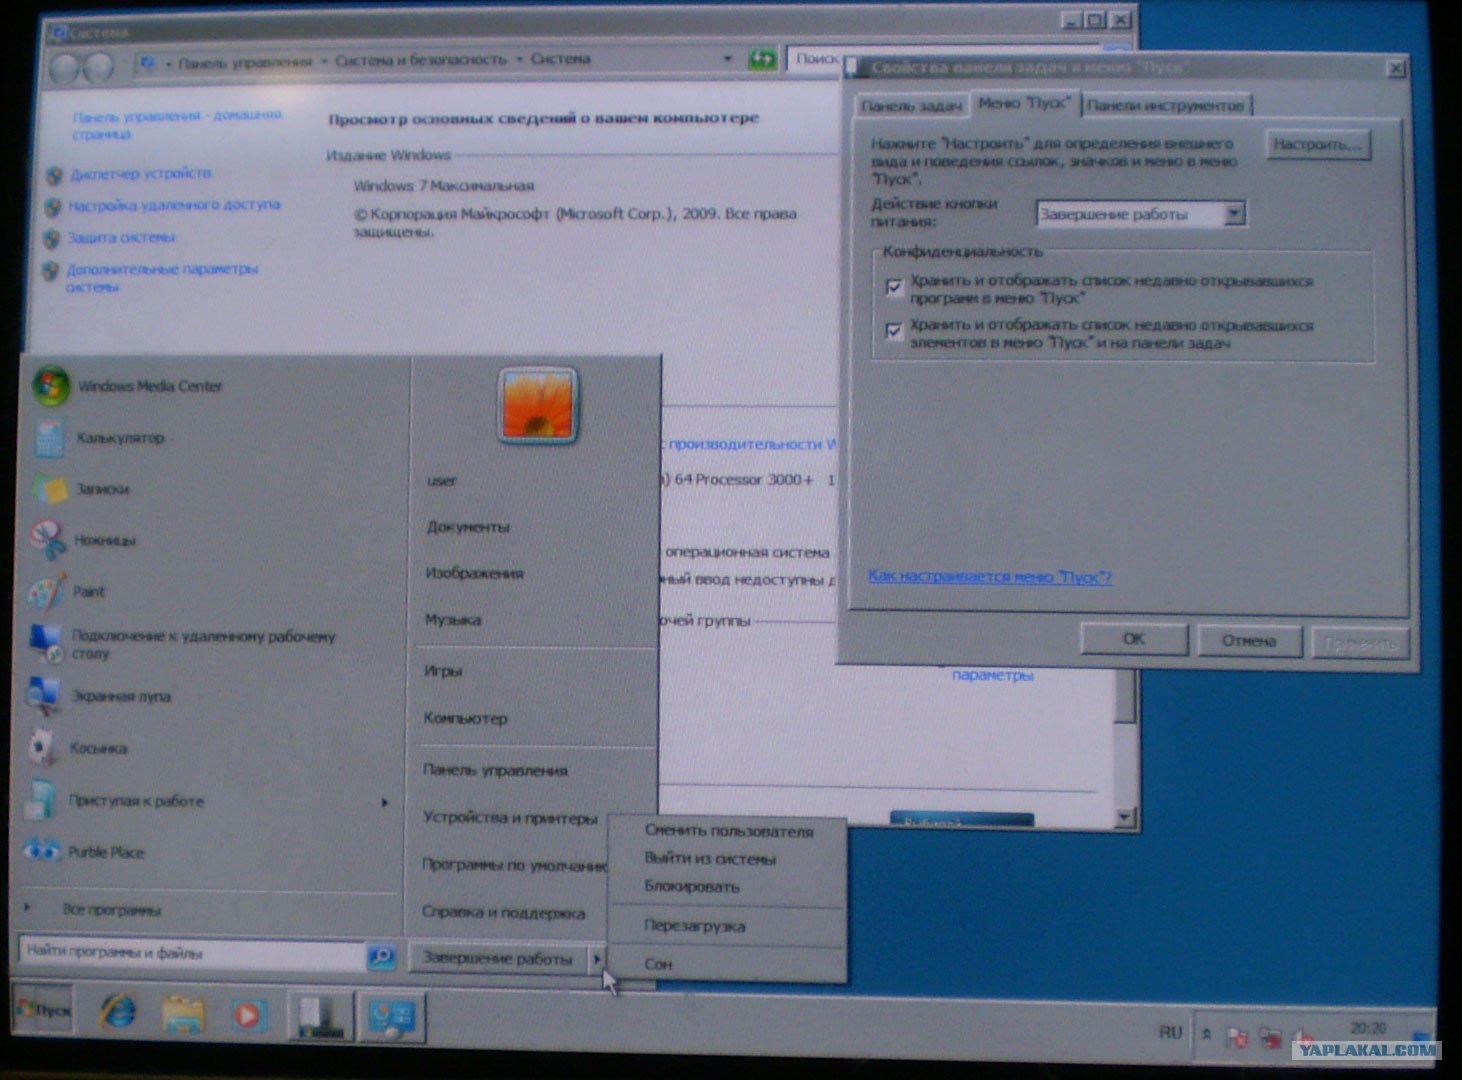The width and height of the screenshot is (1462, 1080).
Task: Launch Экранная лупа magnifier
Action: (120, 696)
